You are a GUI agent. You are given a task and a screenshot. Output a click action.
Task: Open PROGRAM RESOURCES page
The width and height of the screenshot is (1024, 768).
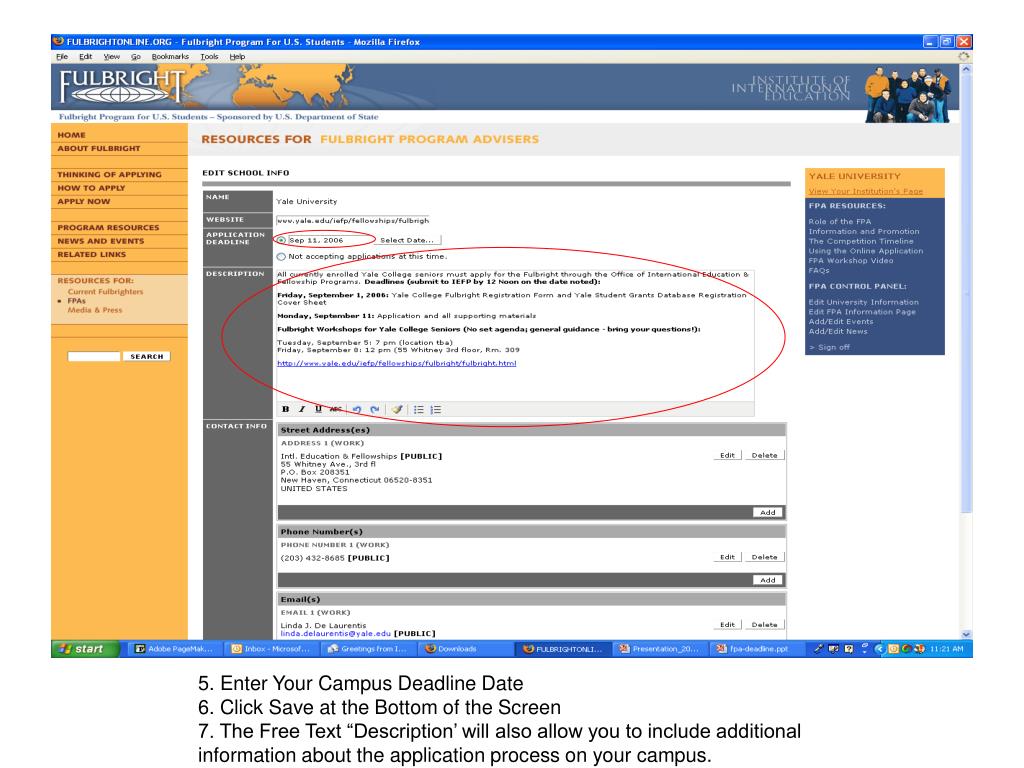click(x=108, y=228)
